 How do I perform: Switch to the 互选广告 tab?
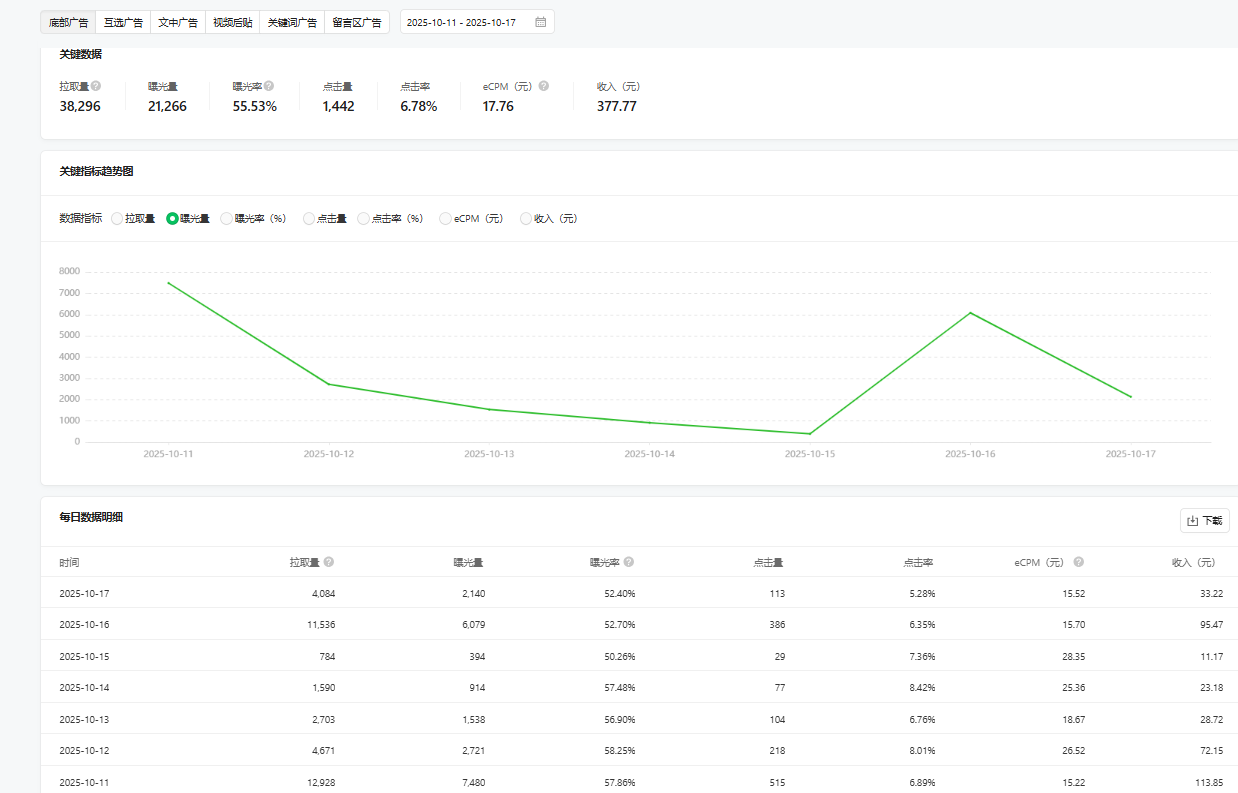pos(123,22)
